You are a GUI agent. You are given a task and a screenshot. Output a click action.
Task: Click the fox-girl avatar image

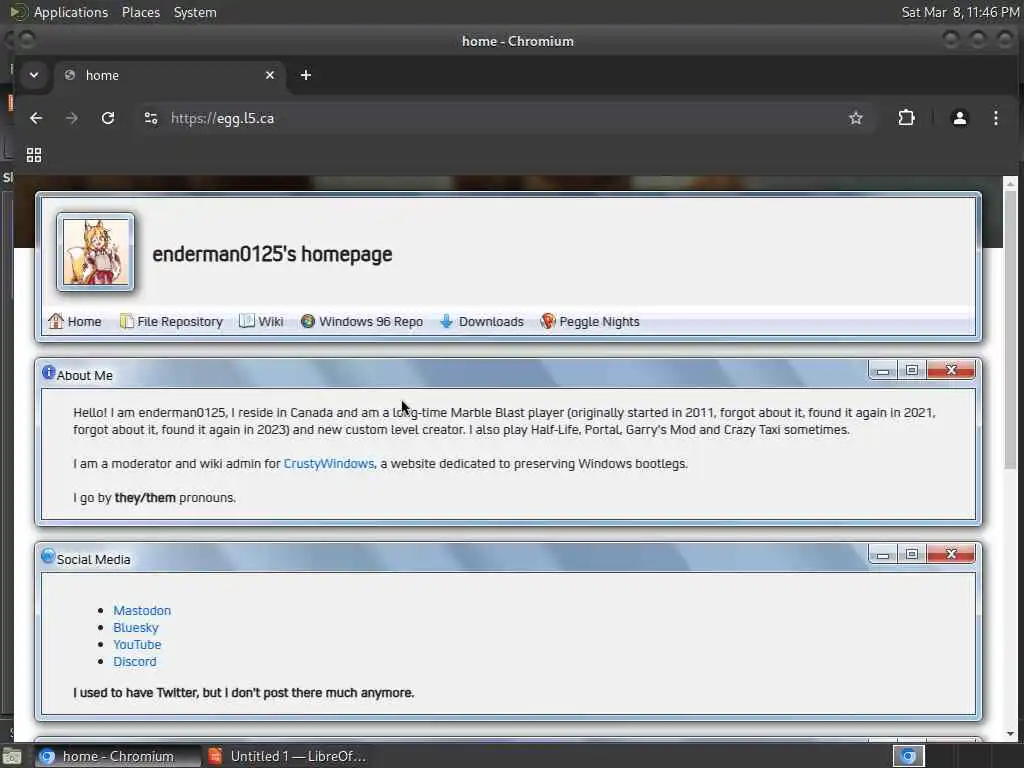pyautogui.click(x=95, y=251)
